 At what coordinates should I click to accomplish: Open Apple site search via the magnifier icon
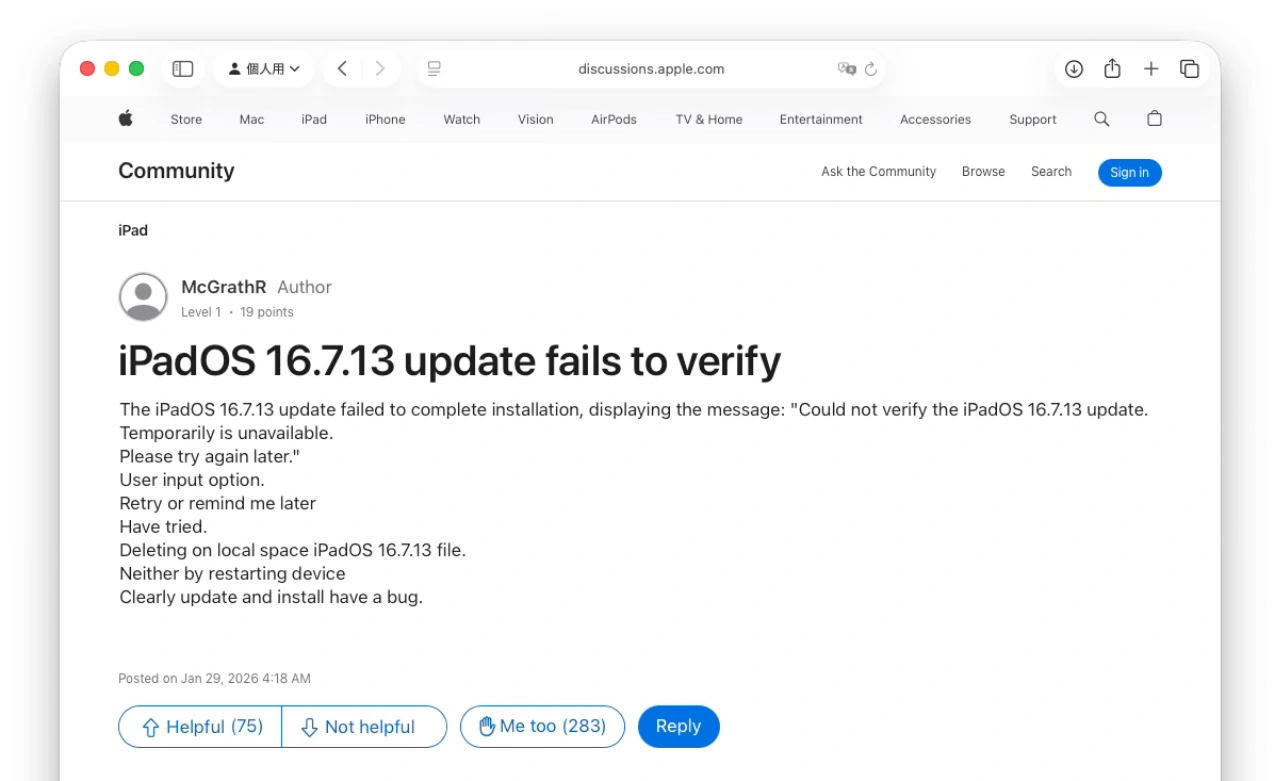pyautogui.click(x=1101, y=119)
